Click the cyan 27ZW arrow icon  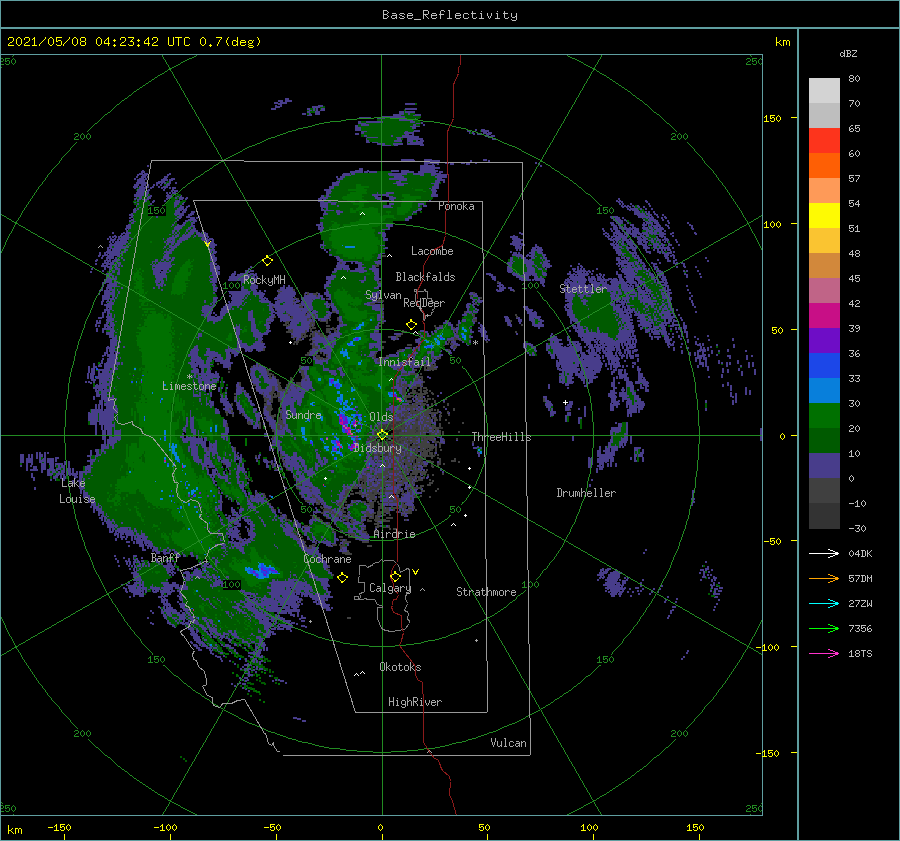[824, 604]
